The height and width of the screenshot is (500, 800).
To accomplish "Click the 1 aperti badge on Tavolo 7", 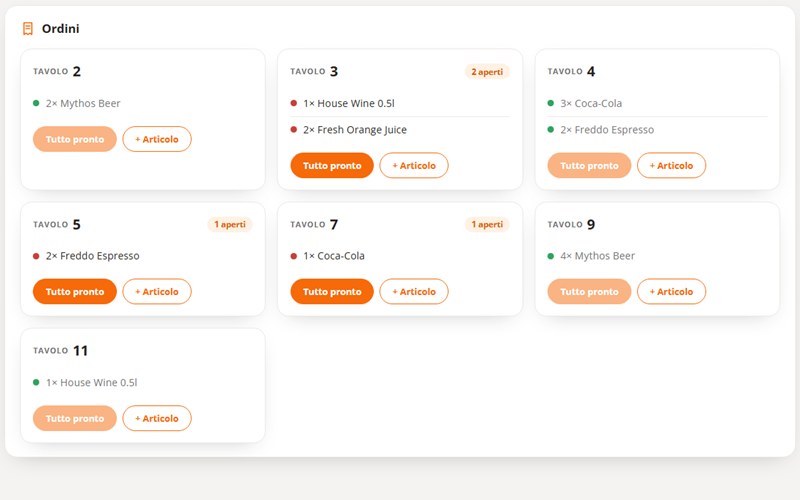I will (x=487, y=224).
